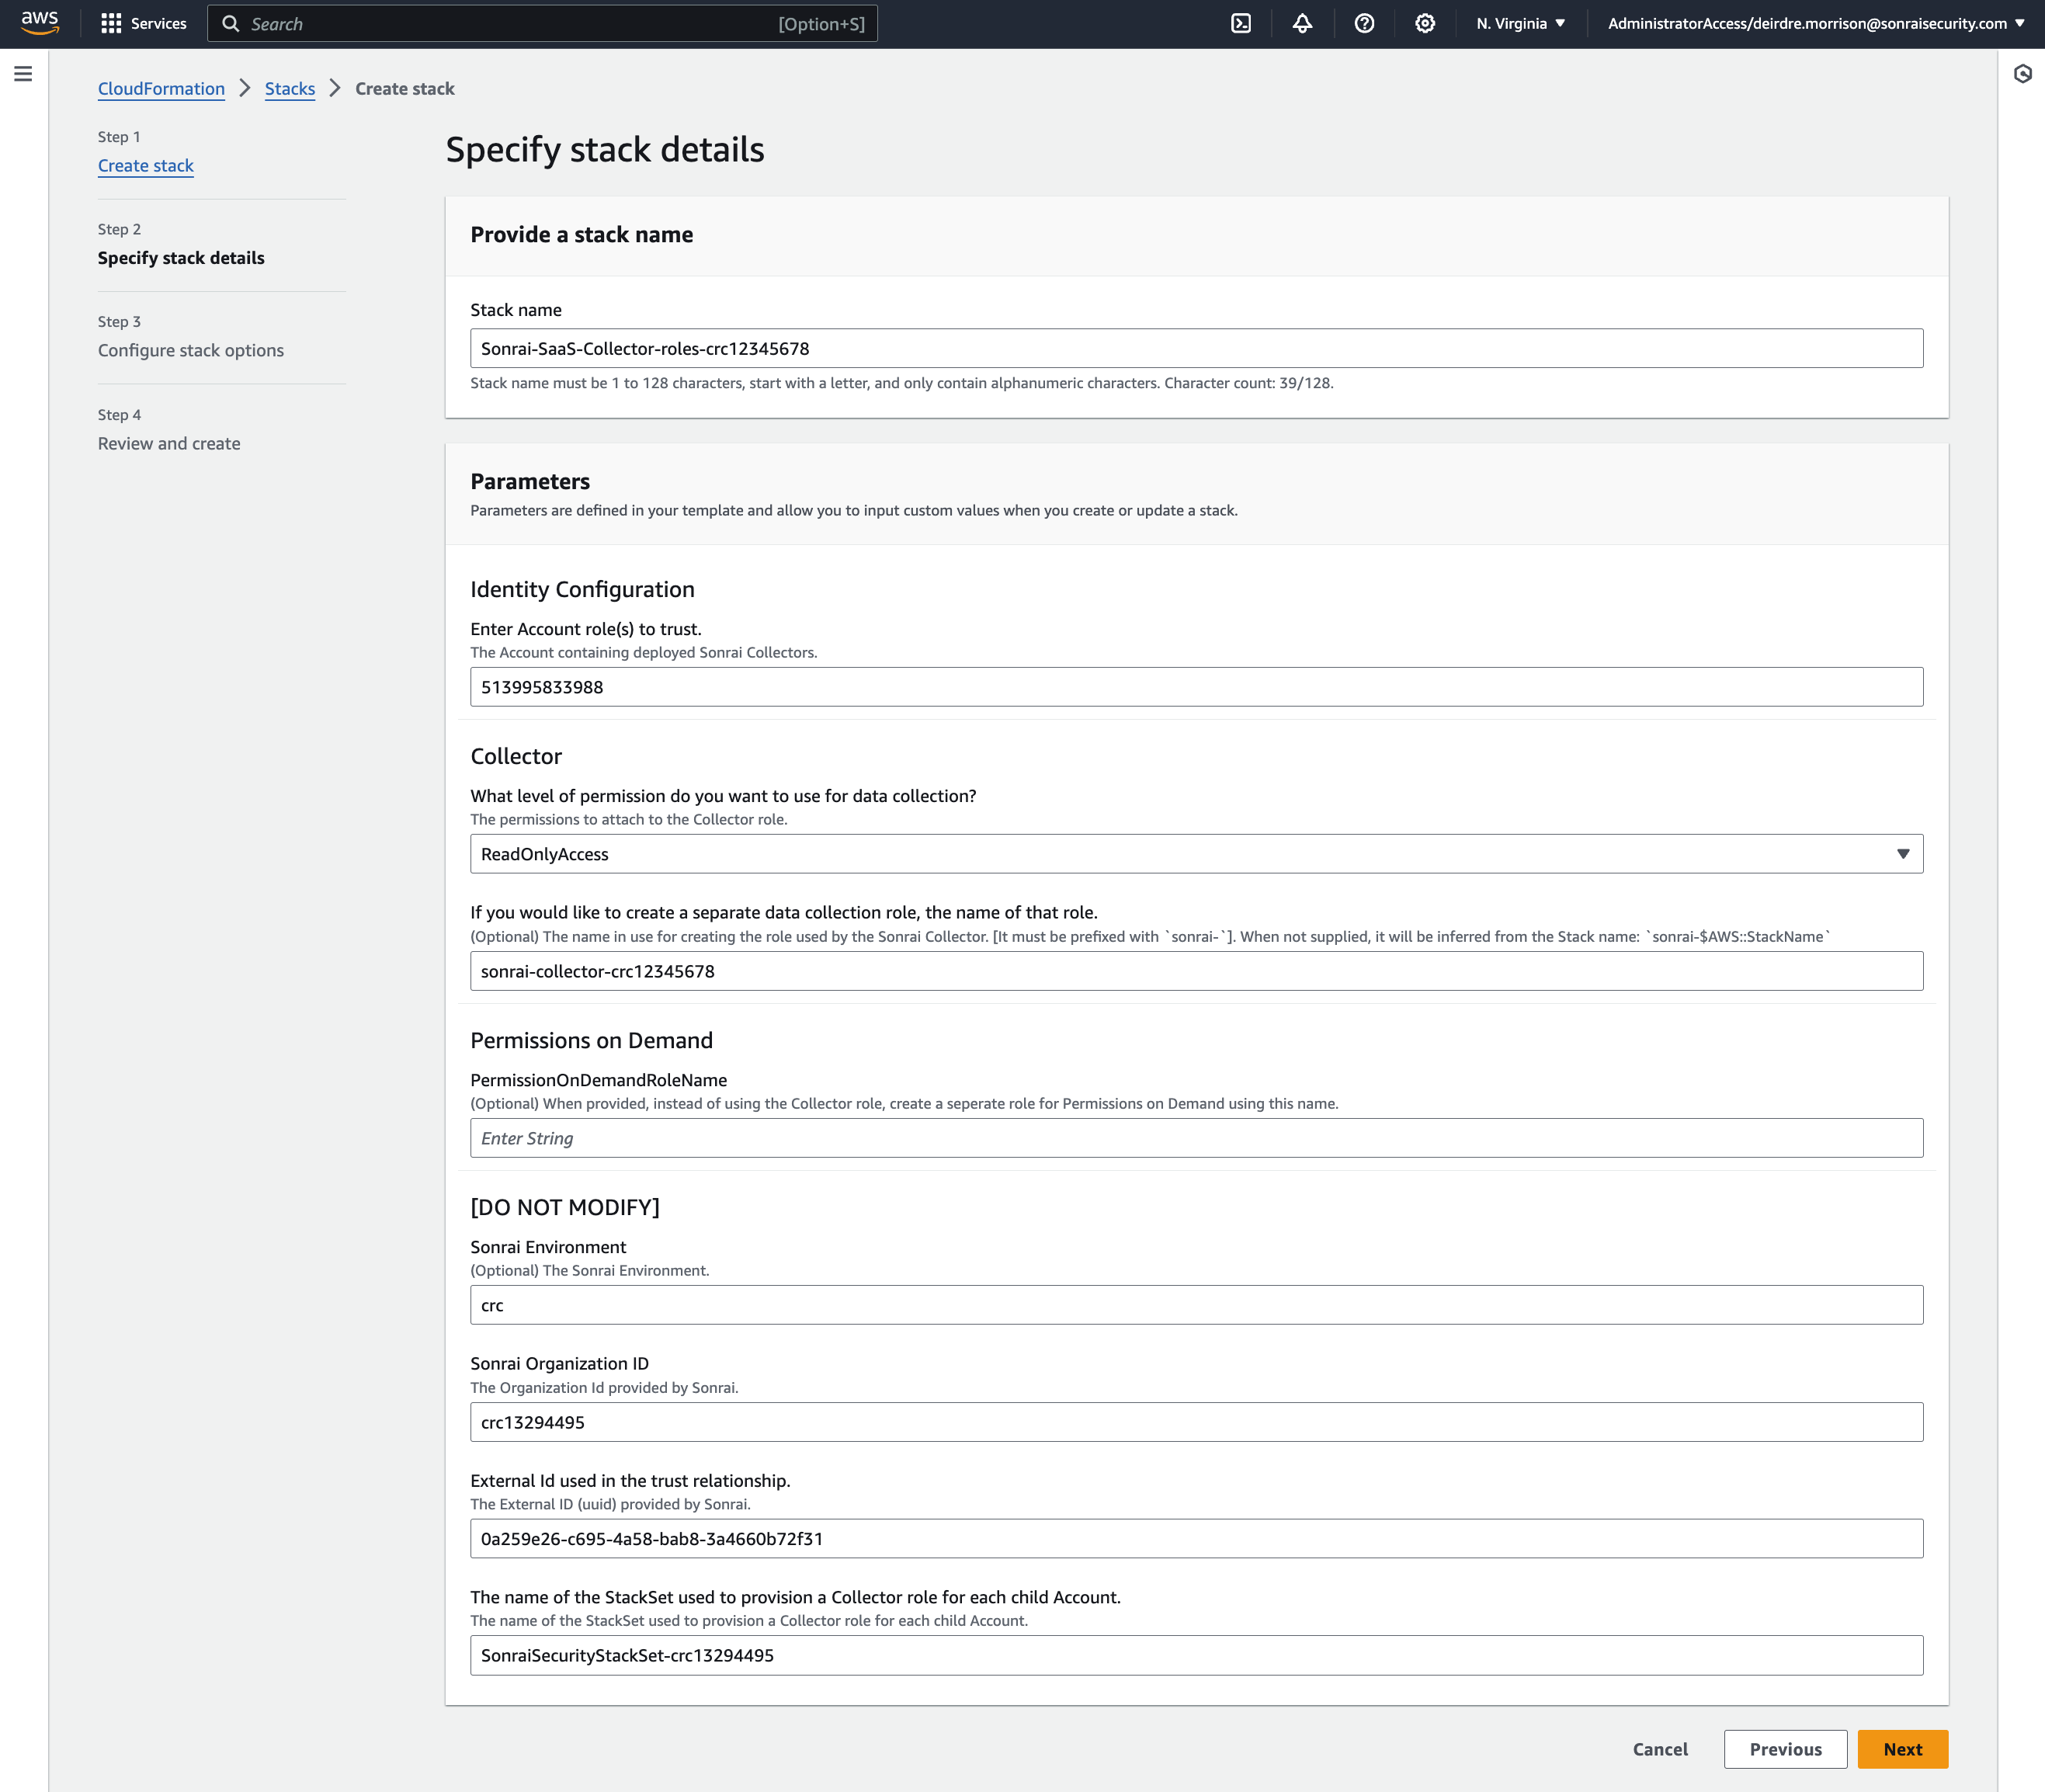
Task: Click the AWS logo home icon
Action: coord(40,23)
